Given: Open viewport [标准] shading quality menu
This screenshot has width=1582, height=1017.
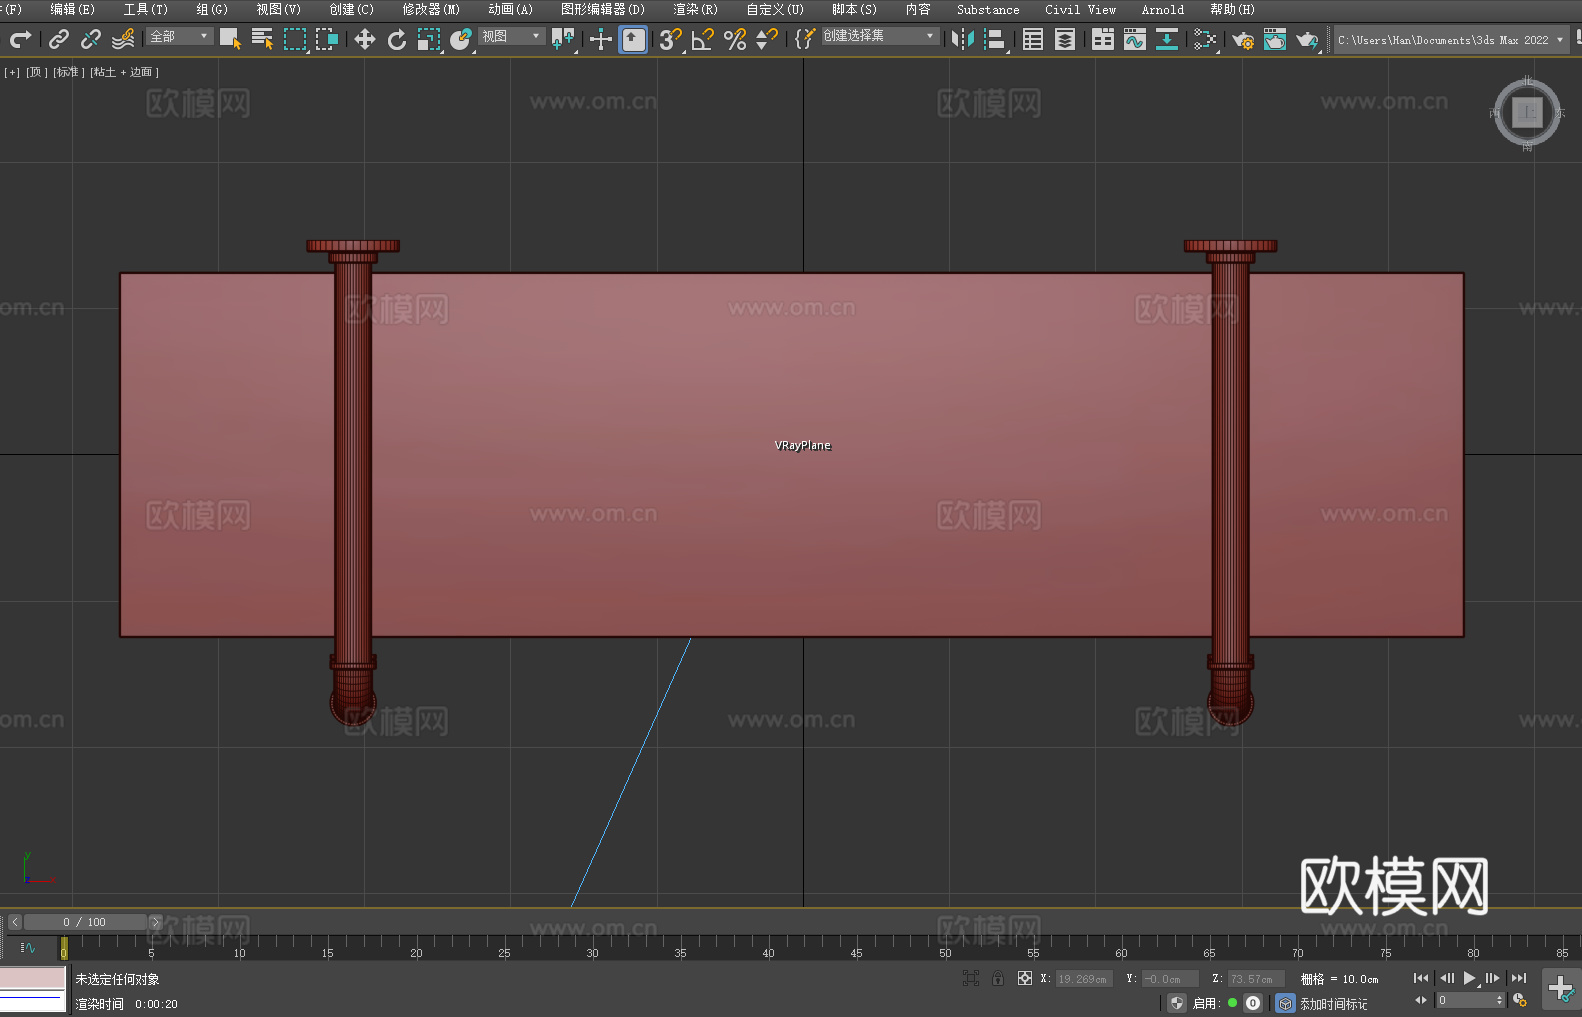Looking at the screenshot, I should 69,72.
